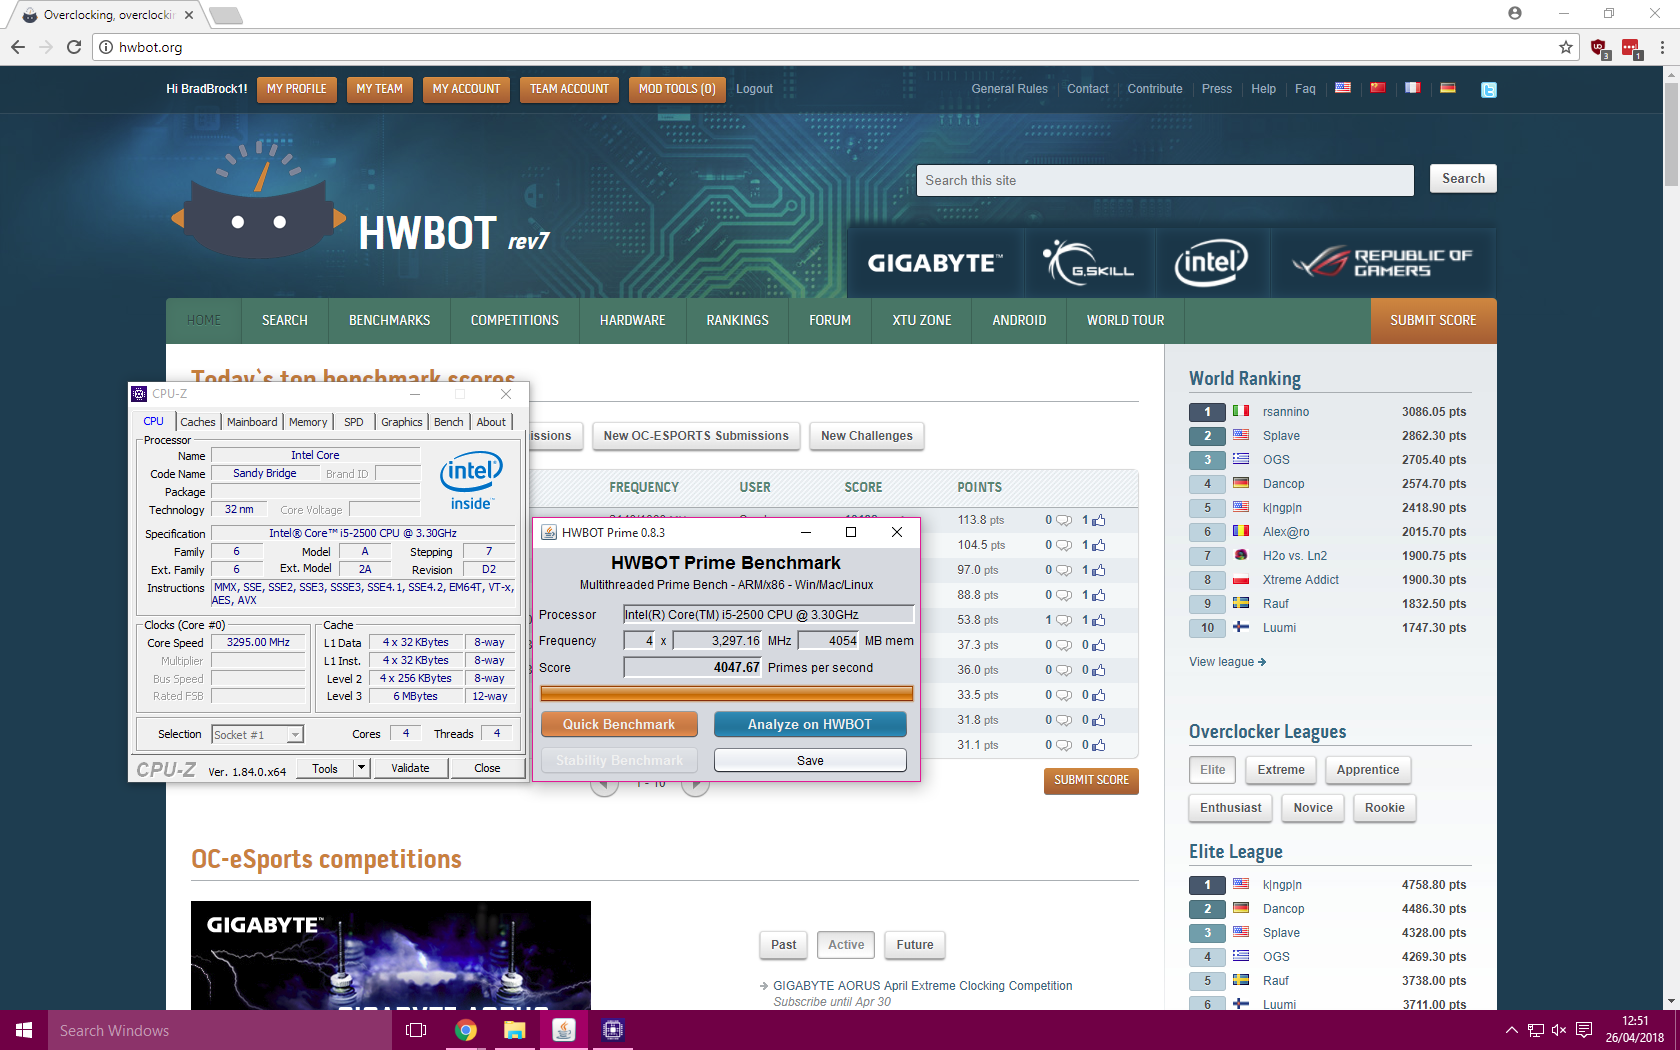Image resolution: width=1680 pixels, height=1050 pixels.
Task: Open the General Rules link
Action: coord(1010,89)
